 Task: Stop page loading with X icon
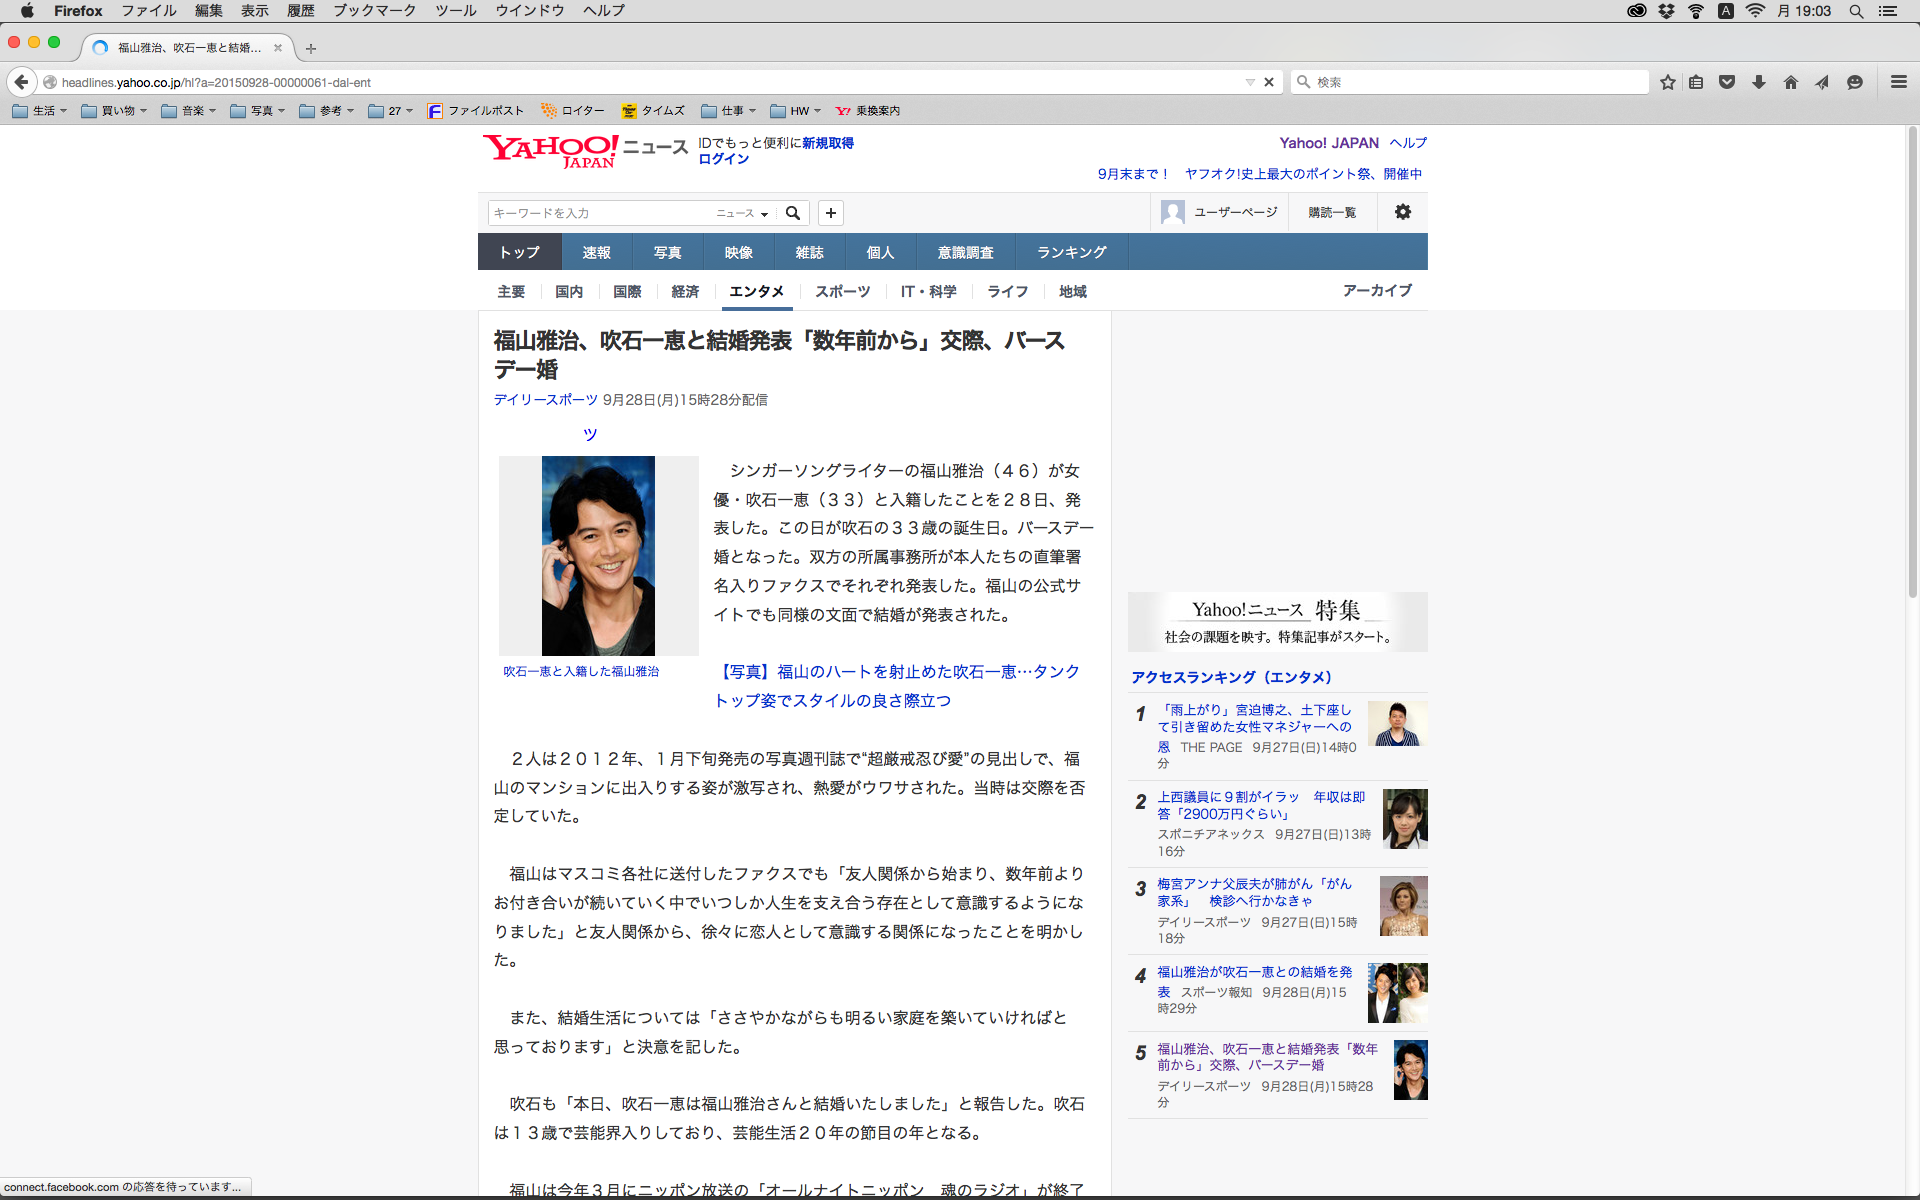1269,82
